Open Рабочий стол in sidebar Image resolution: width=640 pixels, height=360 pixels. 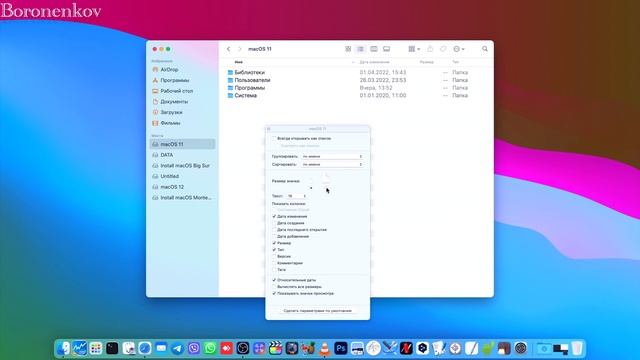coord(182,91)
